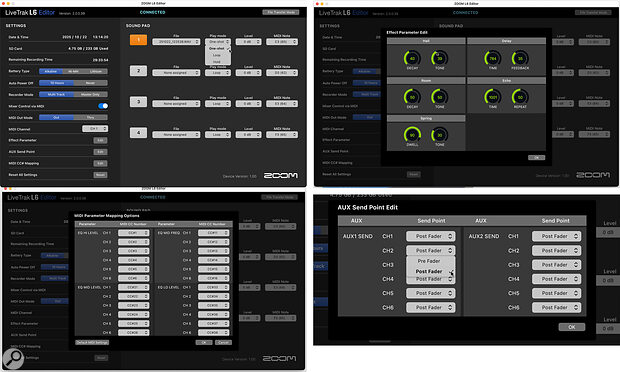Open Level dropdown for sound pad 4

(x=248, y=134)
